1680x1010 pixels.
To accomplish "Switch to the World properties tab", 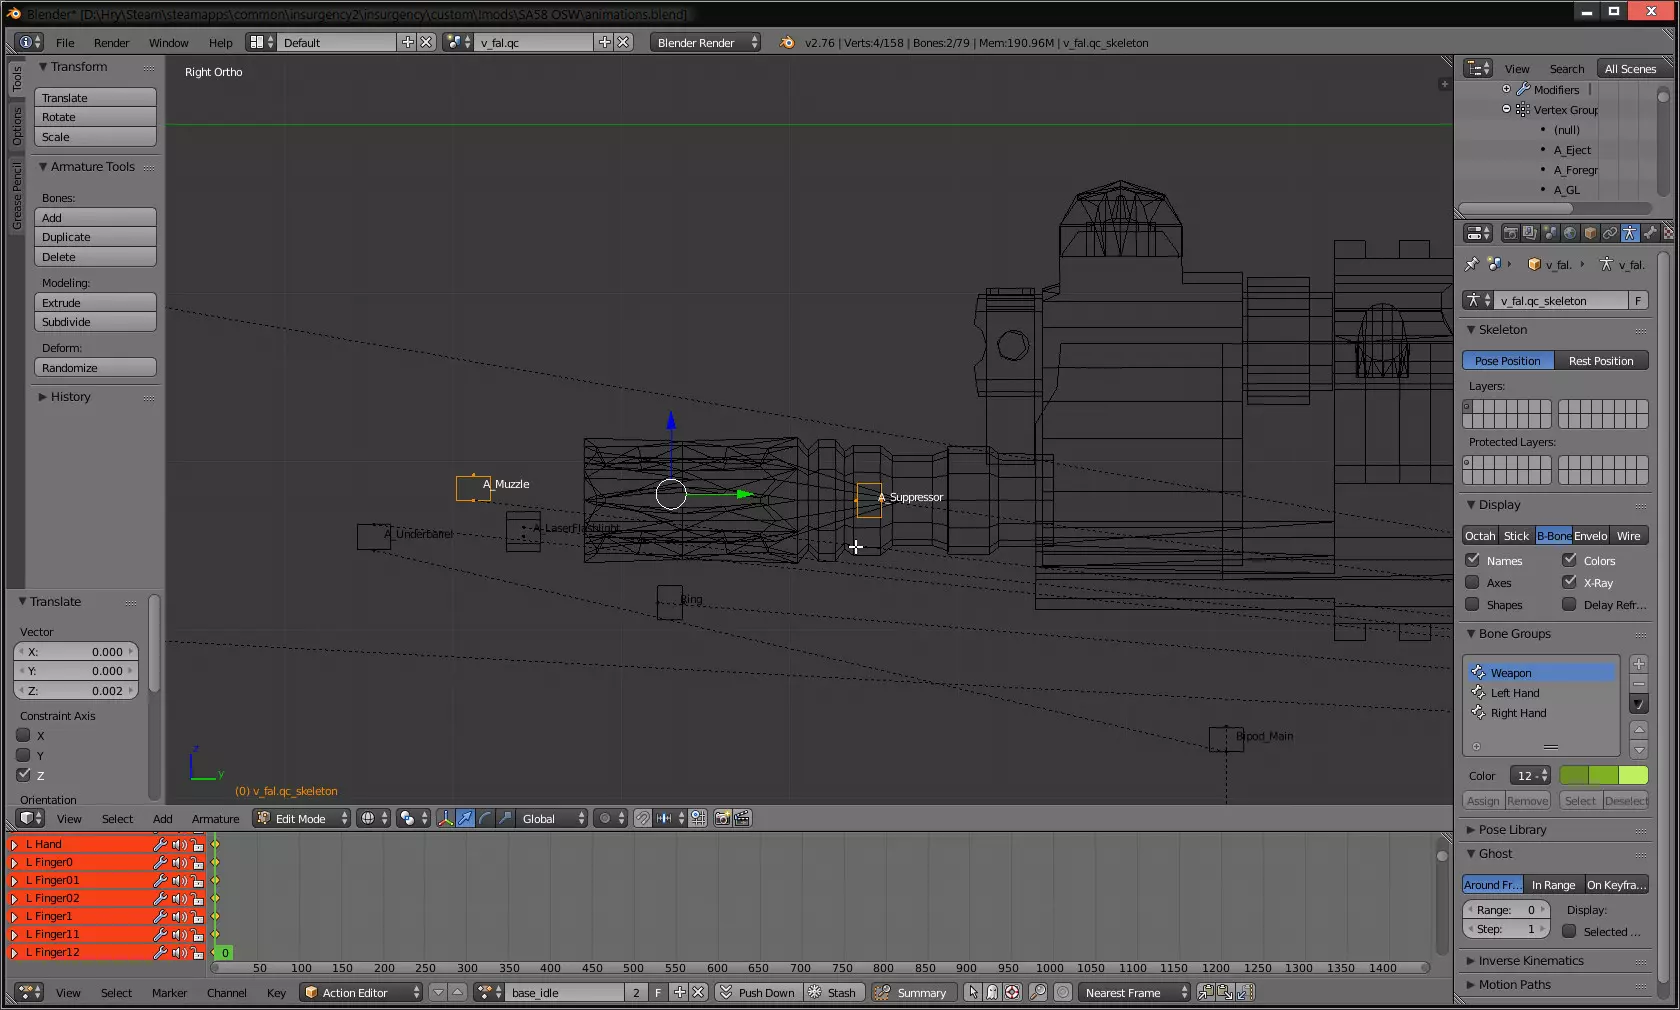I will [1570, 233].
